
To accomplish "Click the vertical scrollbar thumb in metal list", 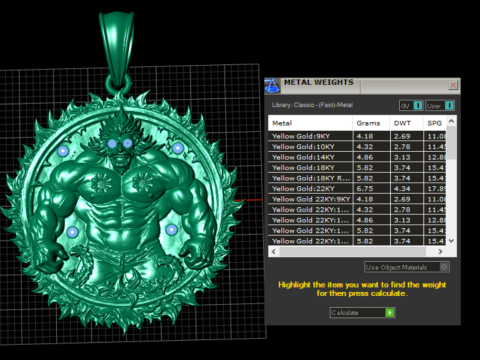I will point(451,143).
